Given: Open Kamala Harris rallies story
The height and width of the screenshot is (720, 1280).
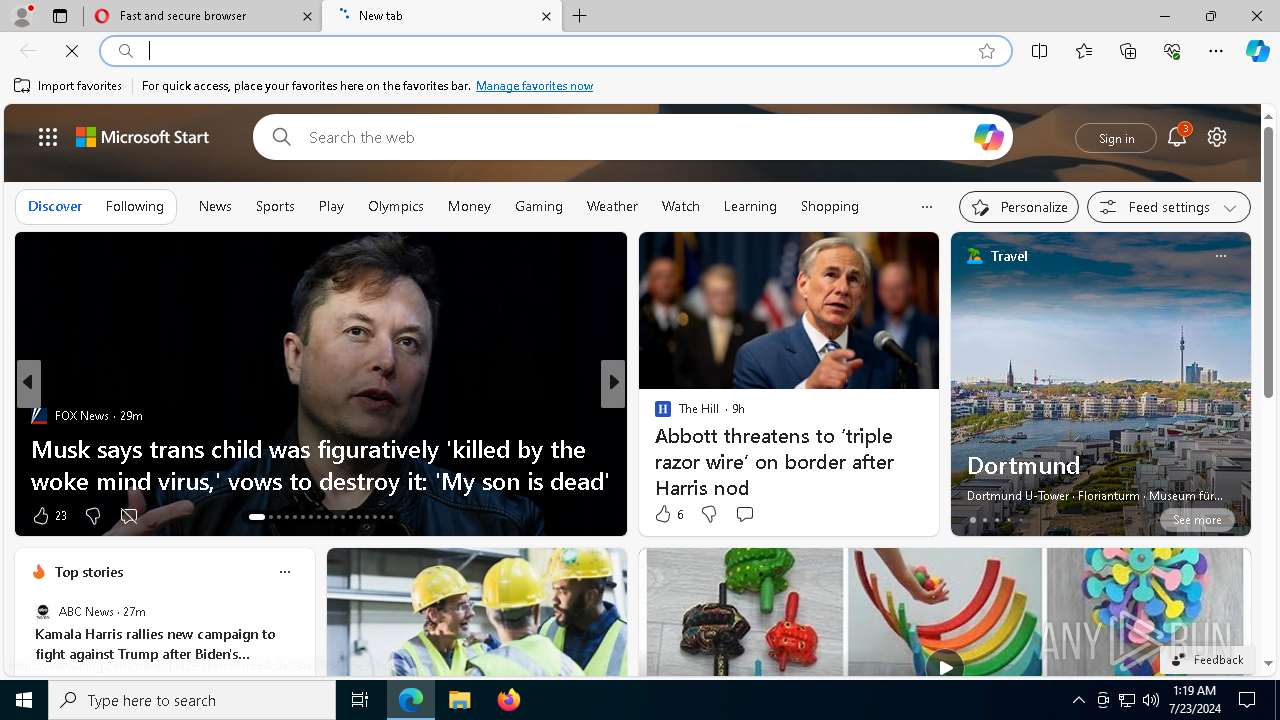Looking at the screenshot, I should pyautogui.click(x=155, y=644).
